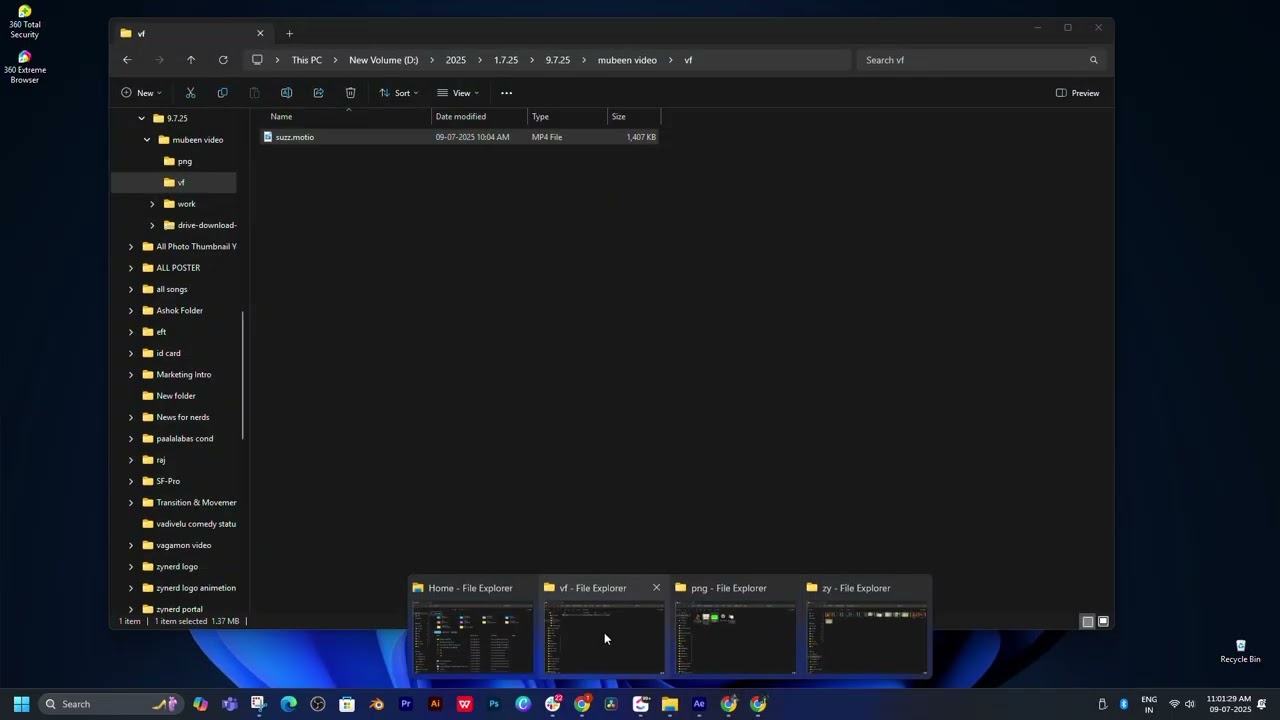Navigate to New Volume (D:) breadcrumb
The width and height of the screenshot is (1280, 720).
tap(383, 60)
